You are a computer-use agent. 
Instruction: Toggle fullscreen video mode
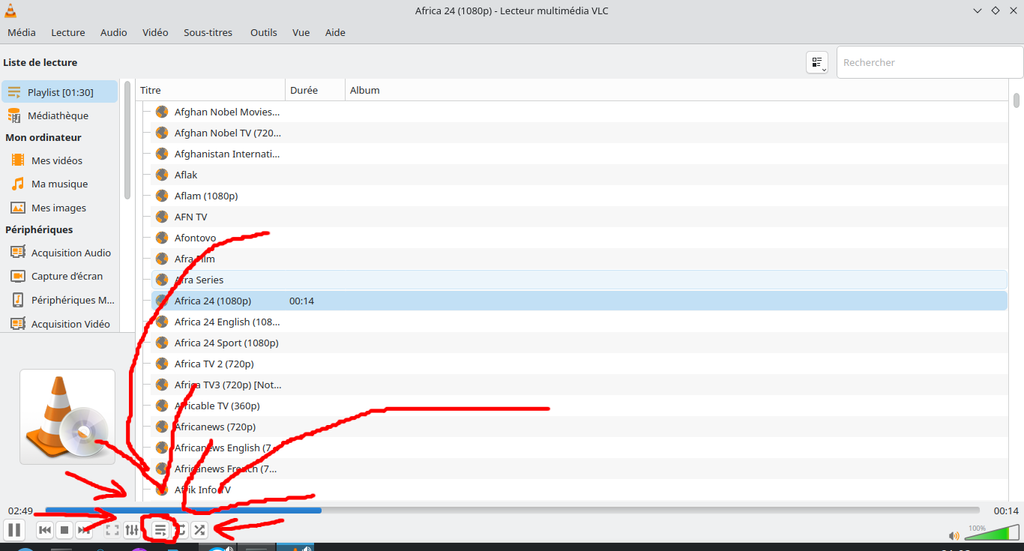112,530
